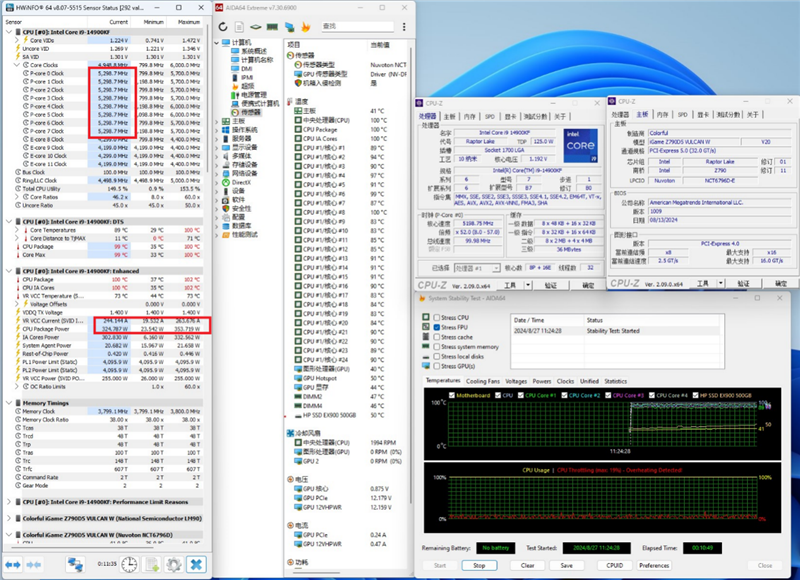Expand the Performance Limit Reasons group
The width and height of the screenshot is (800, 580).
pos(9,502)
